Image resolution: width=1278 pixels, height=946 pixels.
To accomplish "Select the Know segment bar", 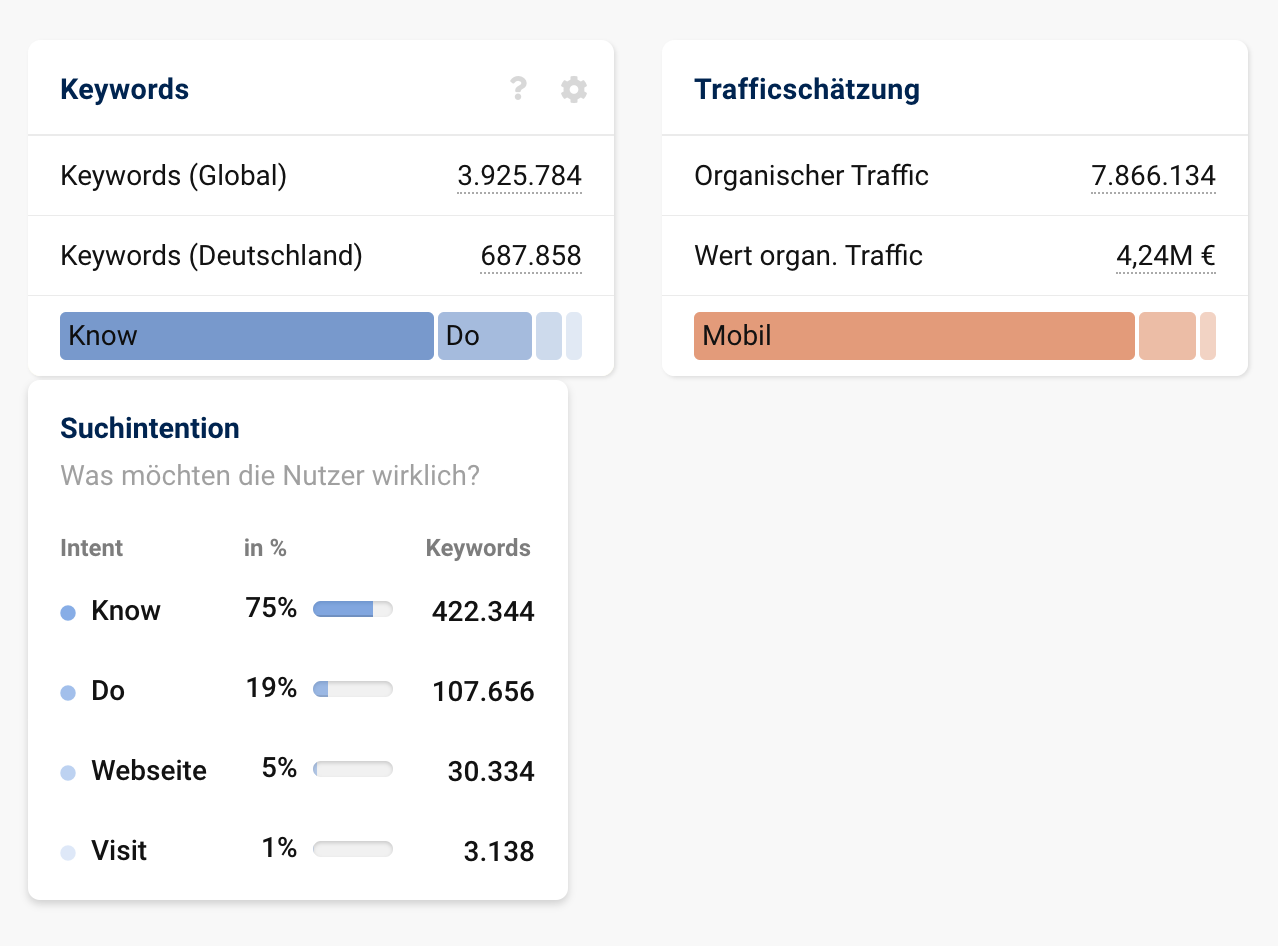I will point(246,336).
